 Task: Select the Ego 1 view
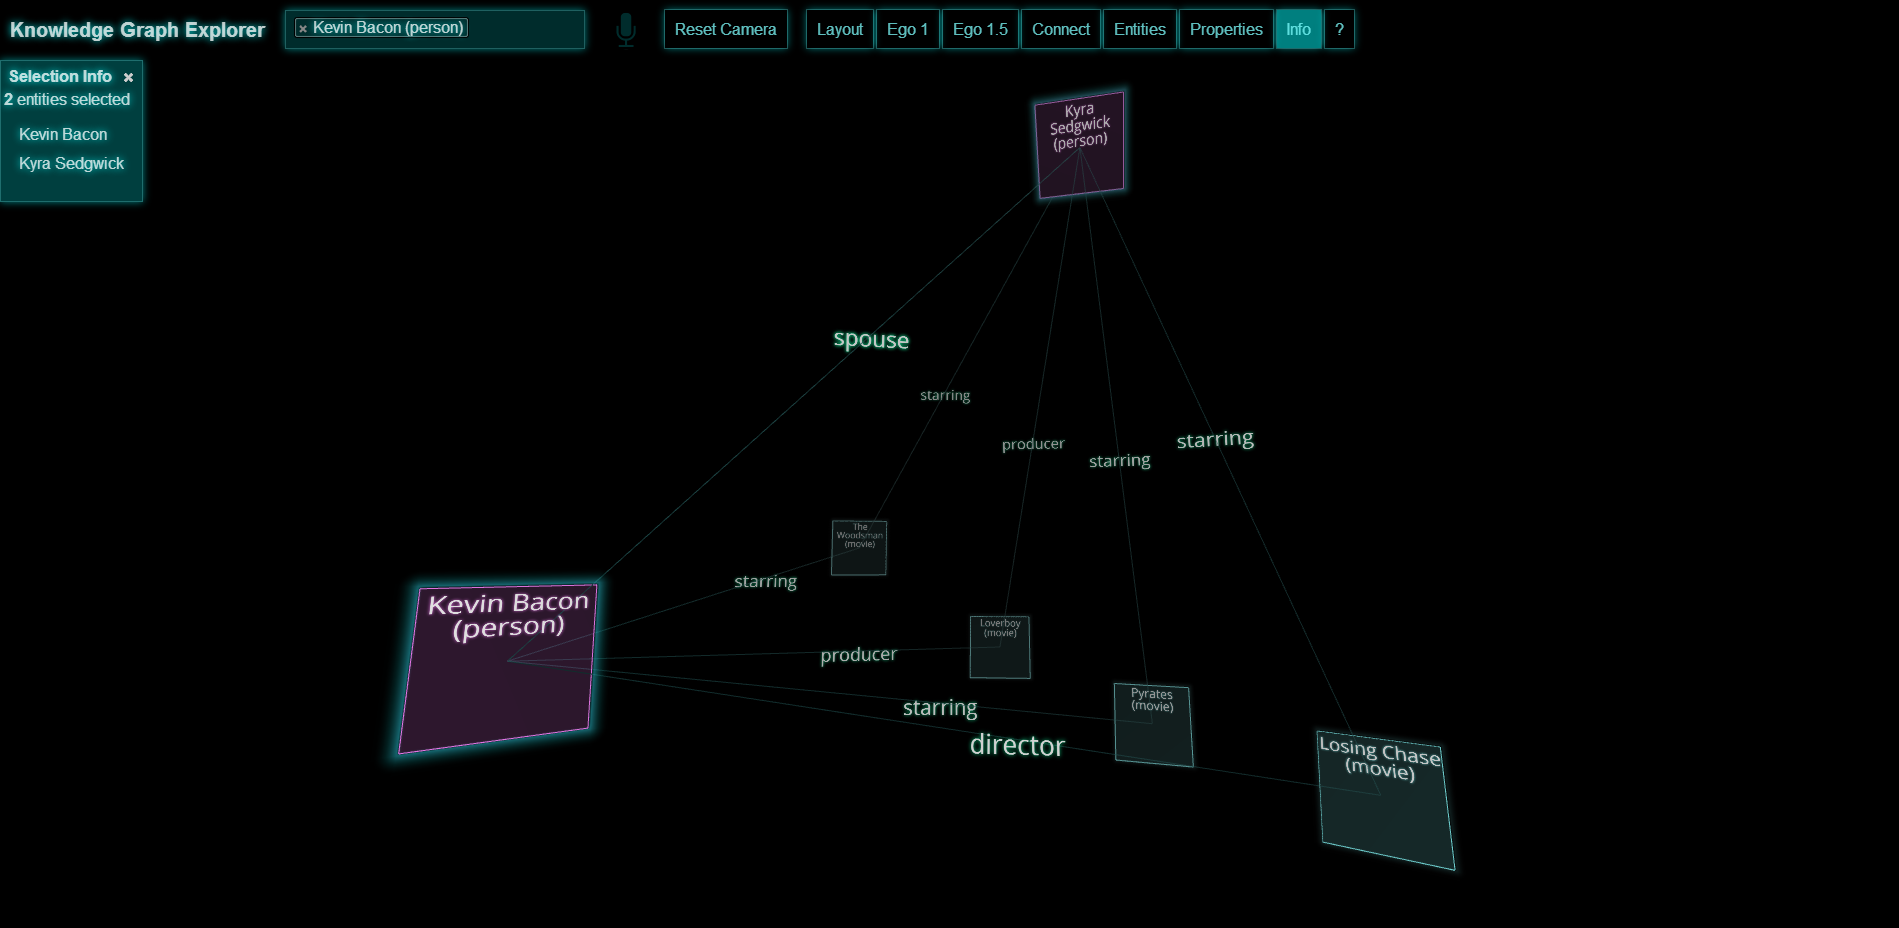coord(907,29)
